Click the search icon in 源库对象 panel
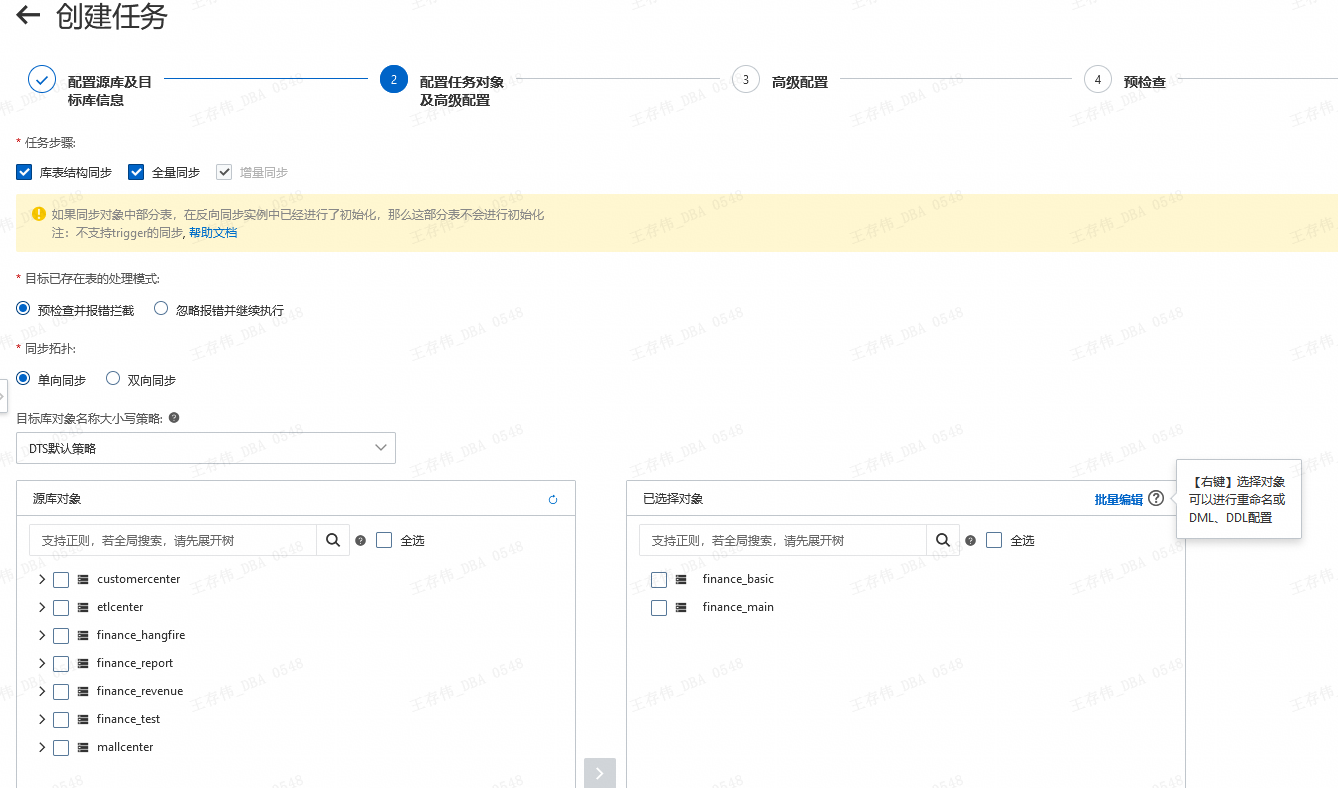 (333, 540)
